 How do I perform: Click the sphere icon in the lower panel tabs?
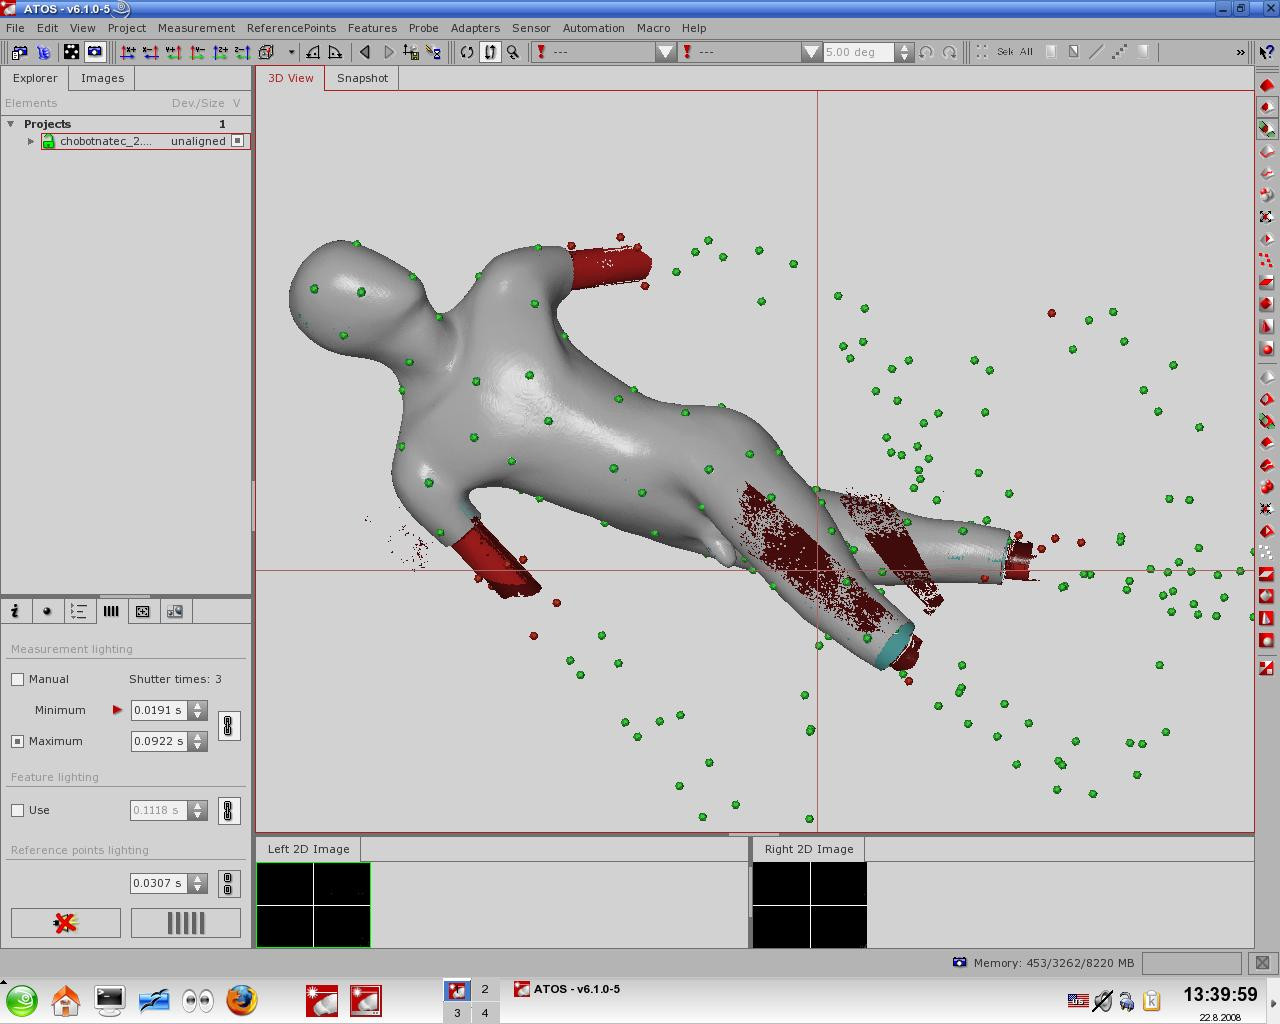pyautogui.click(x=47, y=611)
